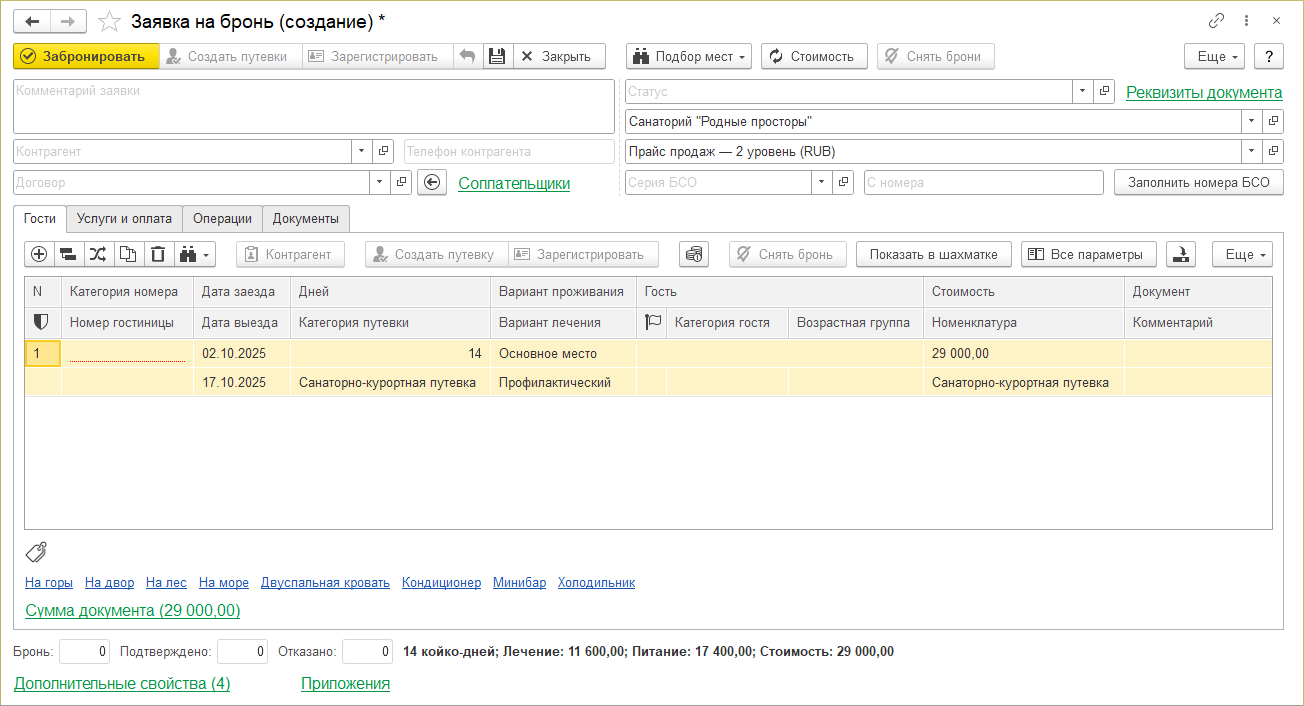This screenshot has height=706, width=1304.
Task: Click the coins payment icon button
Action: tap(693, 254)
